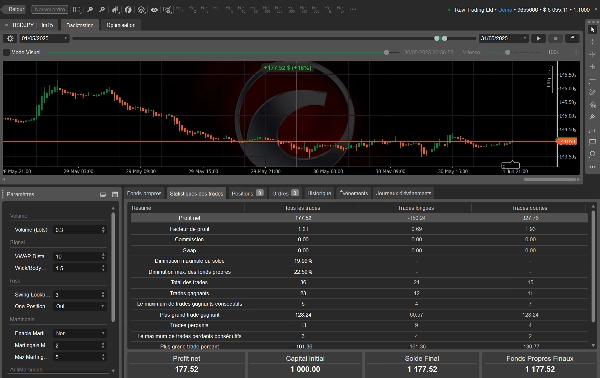Click the visual mode progress slider handle
Image resolution: width=600 pixels, height=378 pixels.
point(386,52)
